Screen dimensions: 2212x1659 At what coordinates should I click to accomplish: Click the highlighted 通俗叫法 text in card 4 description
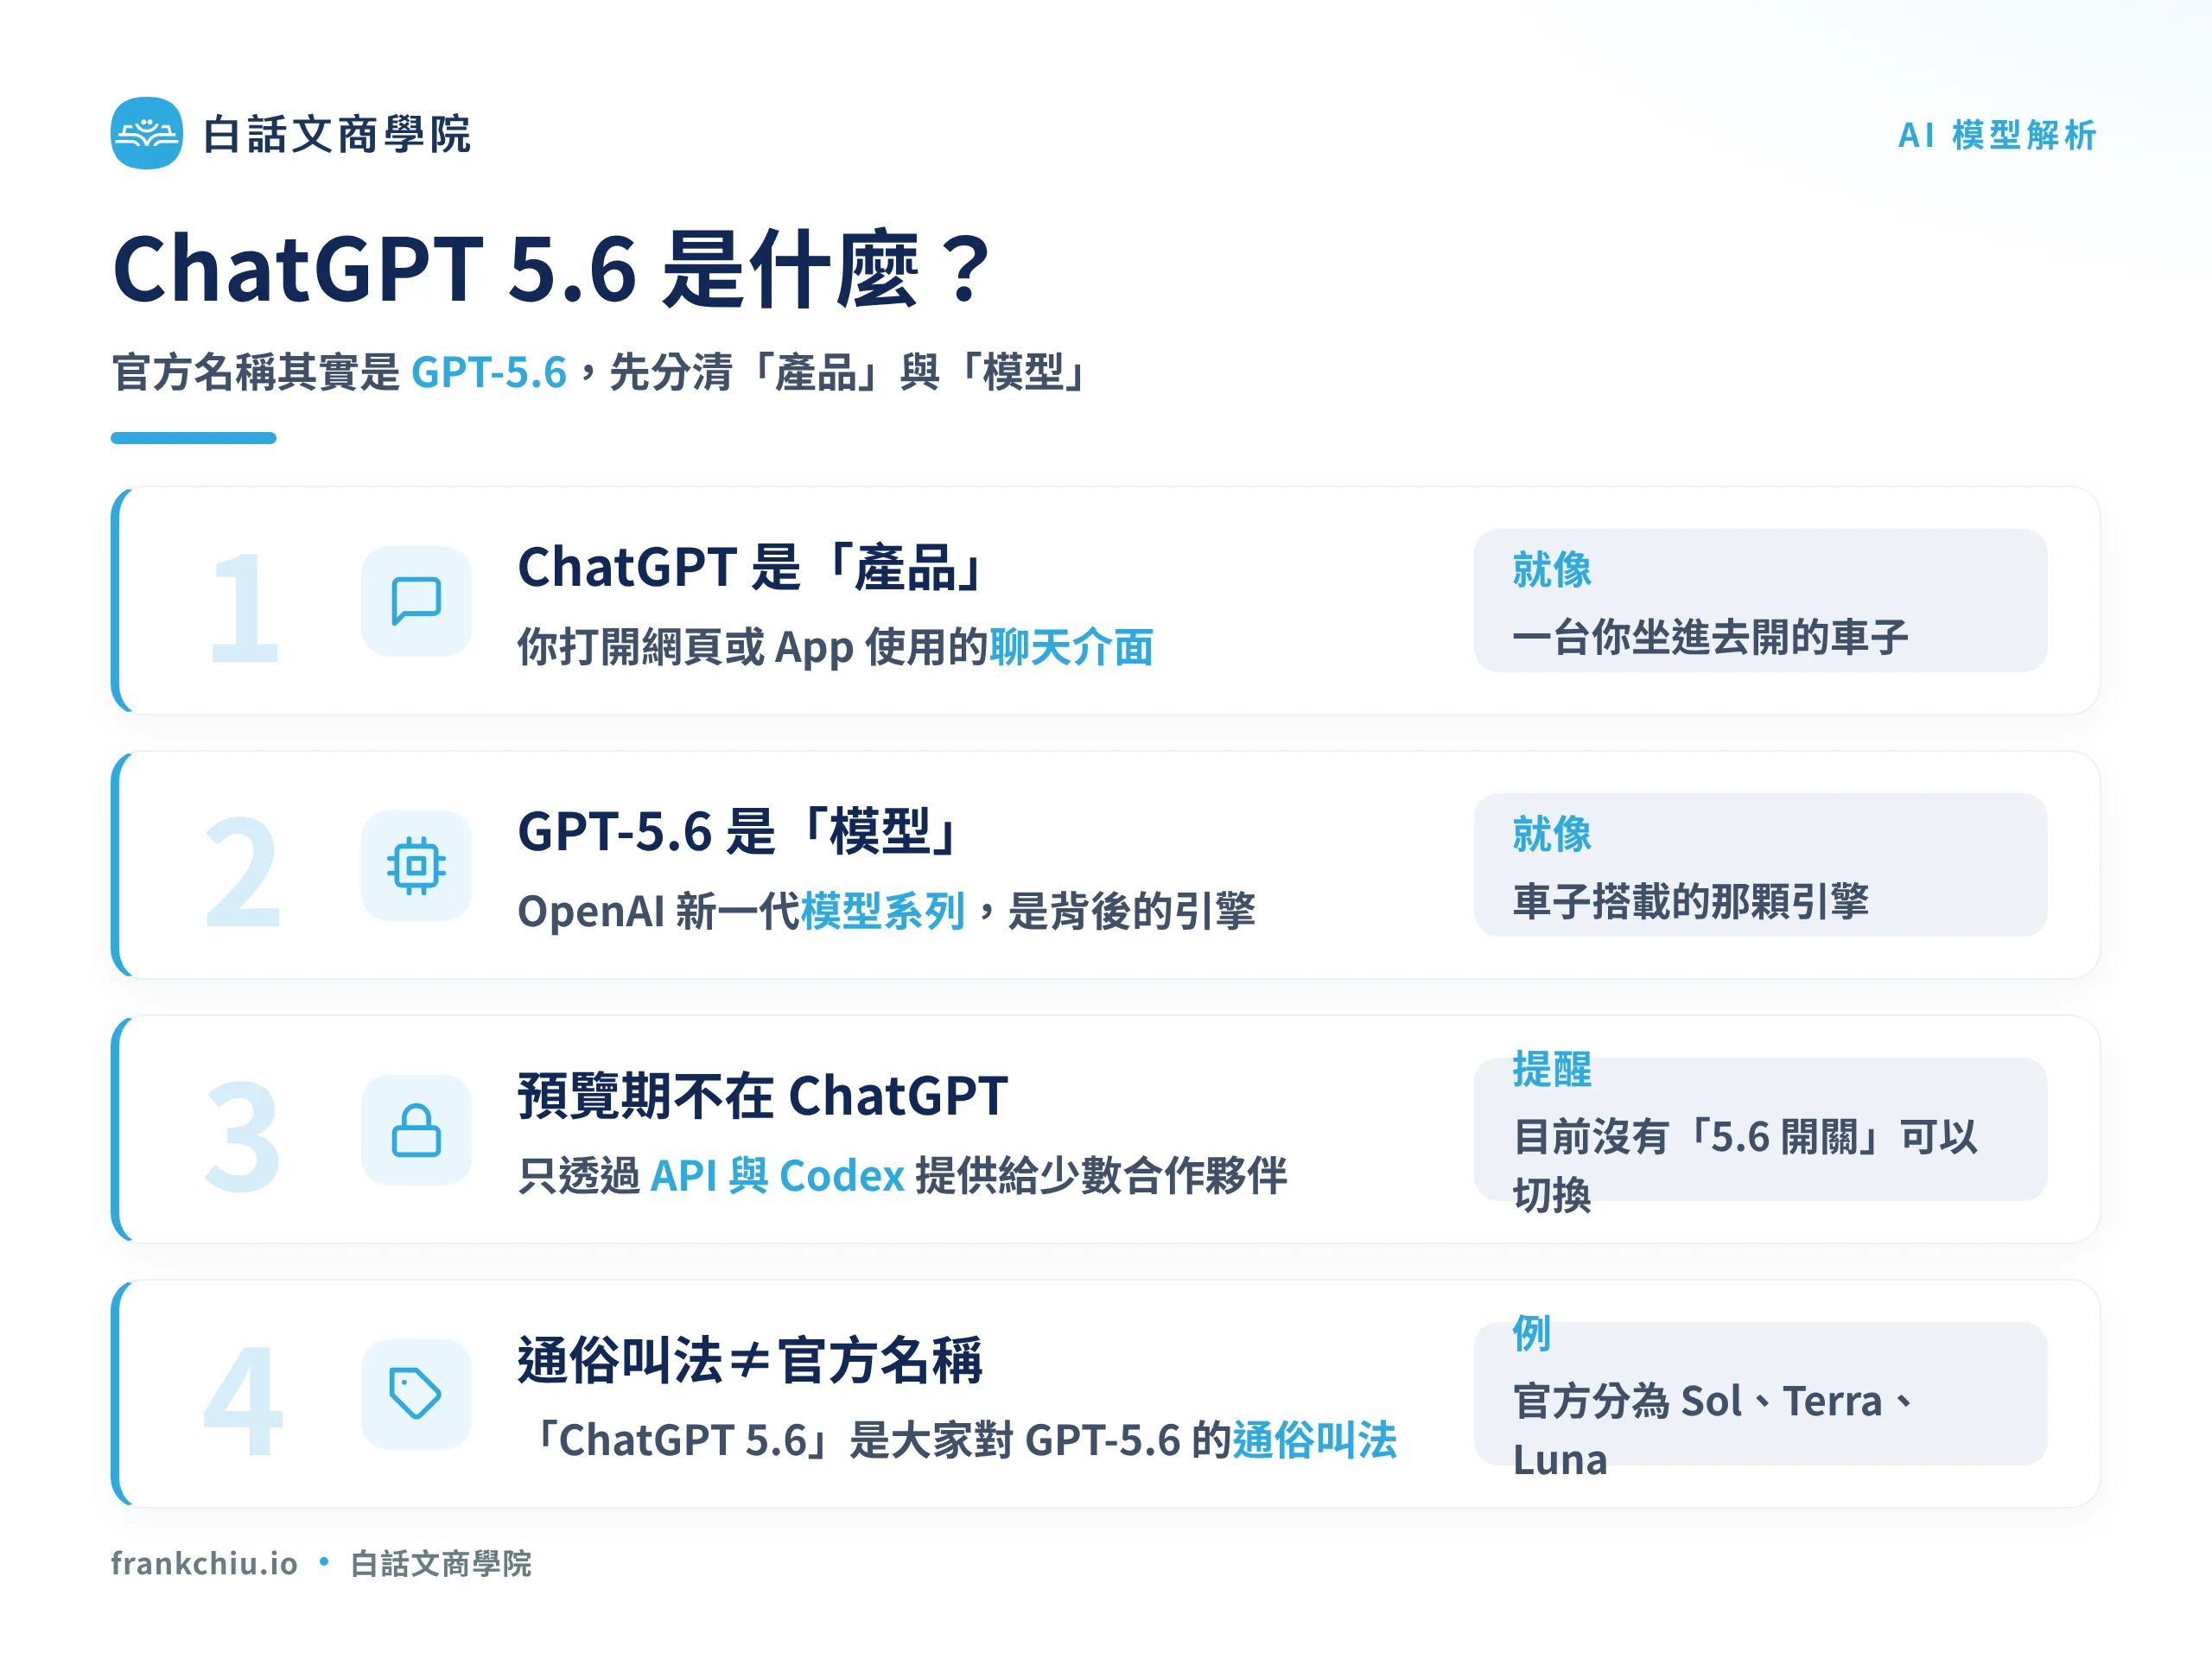(1315, 1440)
